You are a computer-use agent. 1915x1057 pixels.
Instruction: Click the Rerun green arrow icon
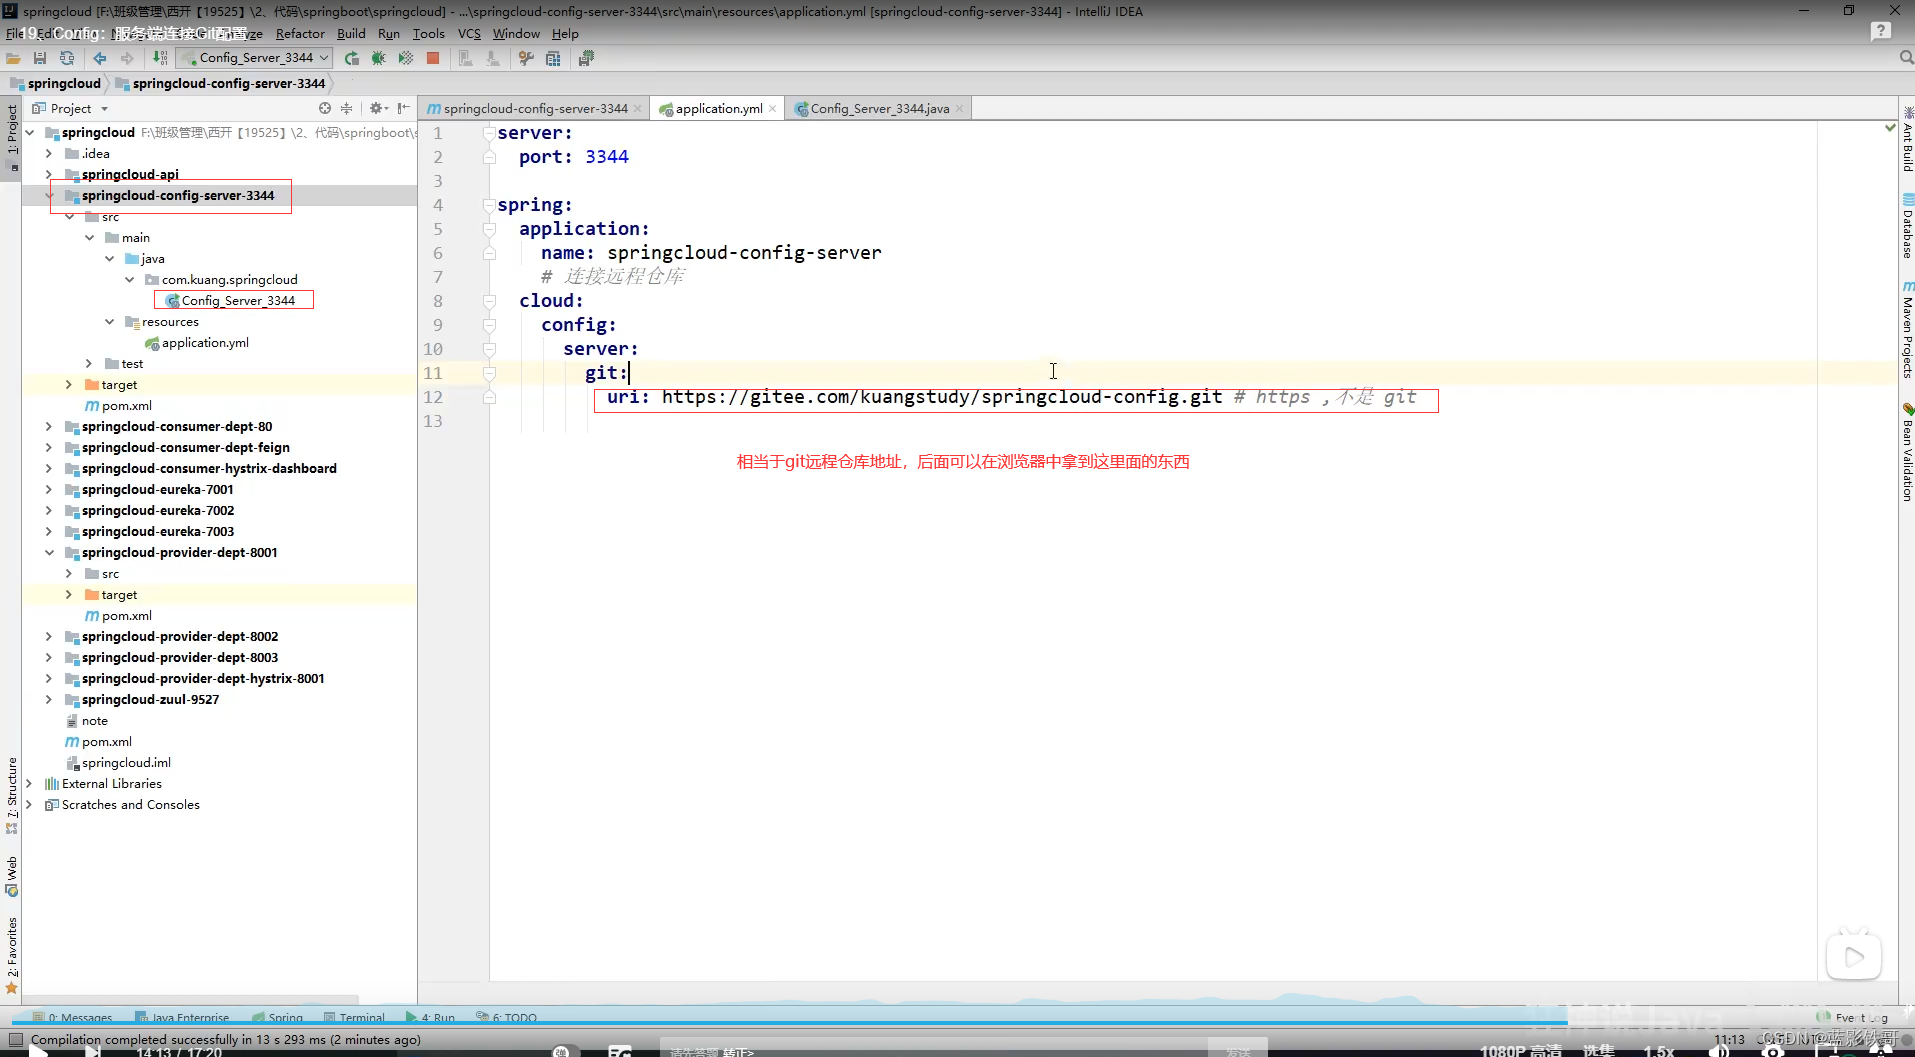coord(352,58)
